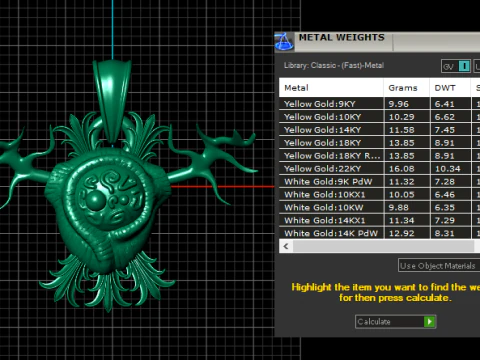Select the Yellow Gold:10KY row
The image size is (480, 360).
point(379,117)
